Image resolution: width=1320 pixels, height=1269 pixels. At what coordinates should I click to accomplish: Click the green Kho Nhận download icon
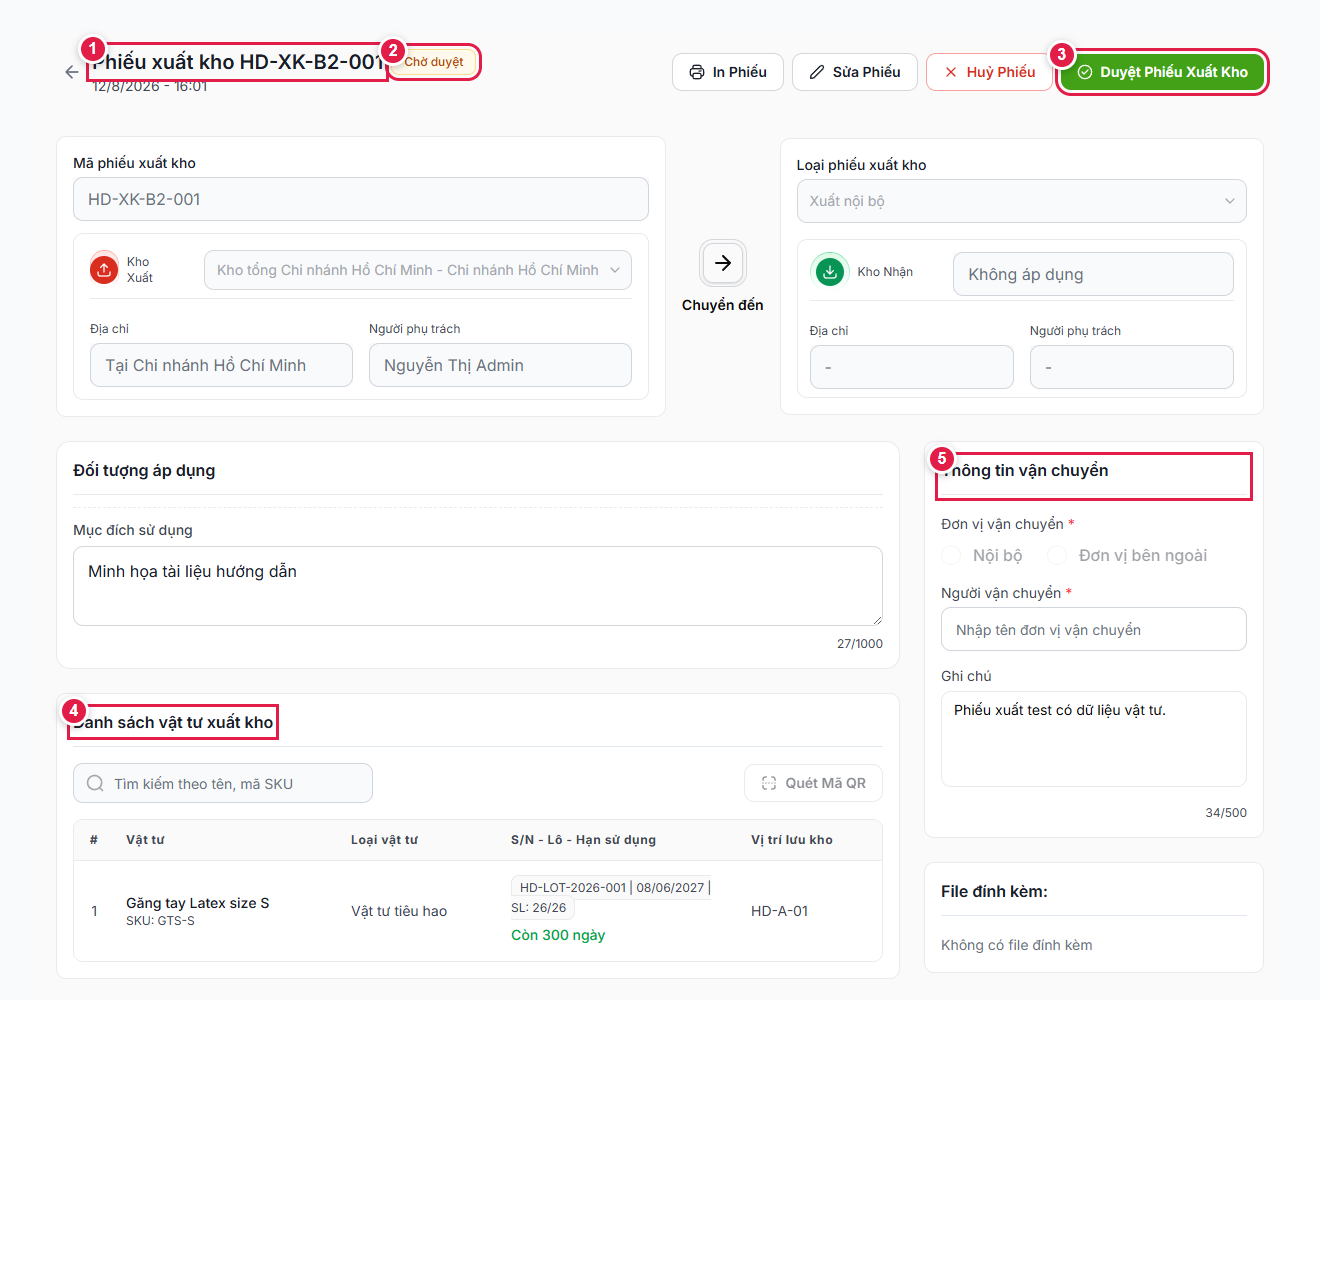[830, 271]
